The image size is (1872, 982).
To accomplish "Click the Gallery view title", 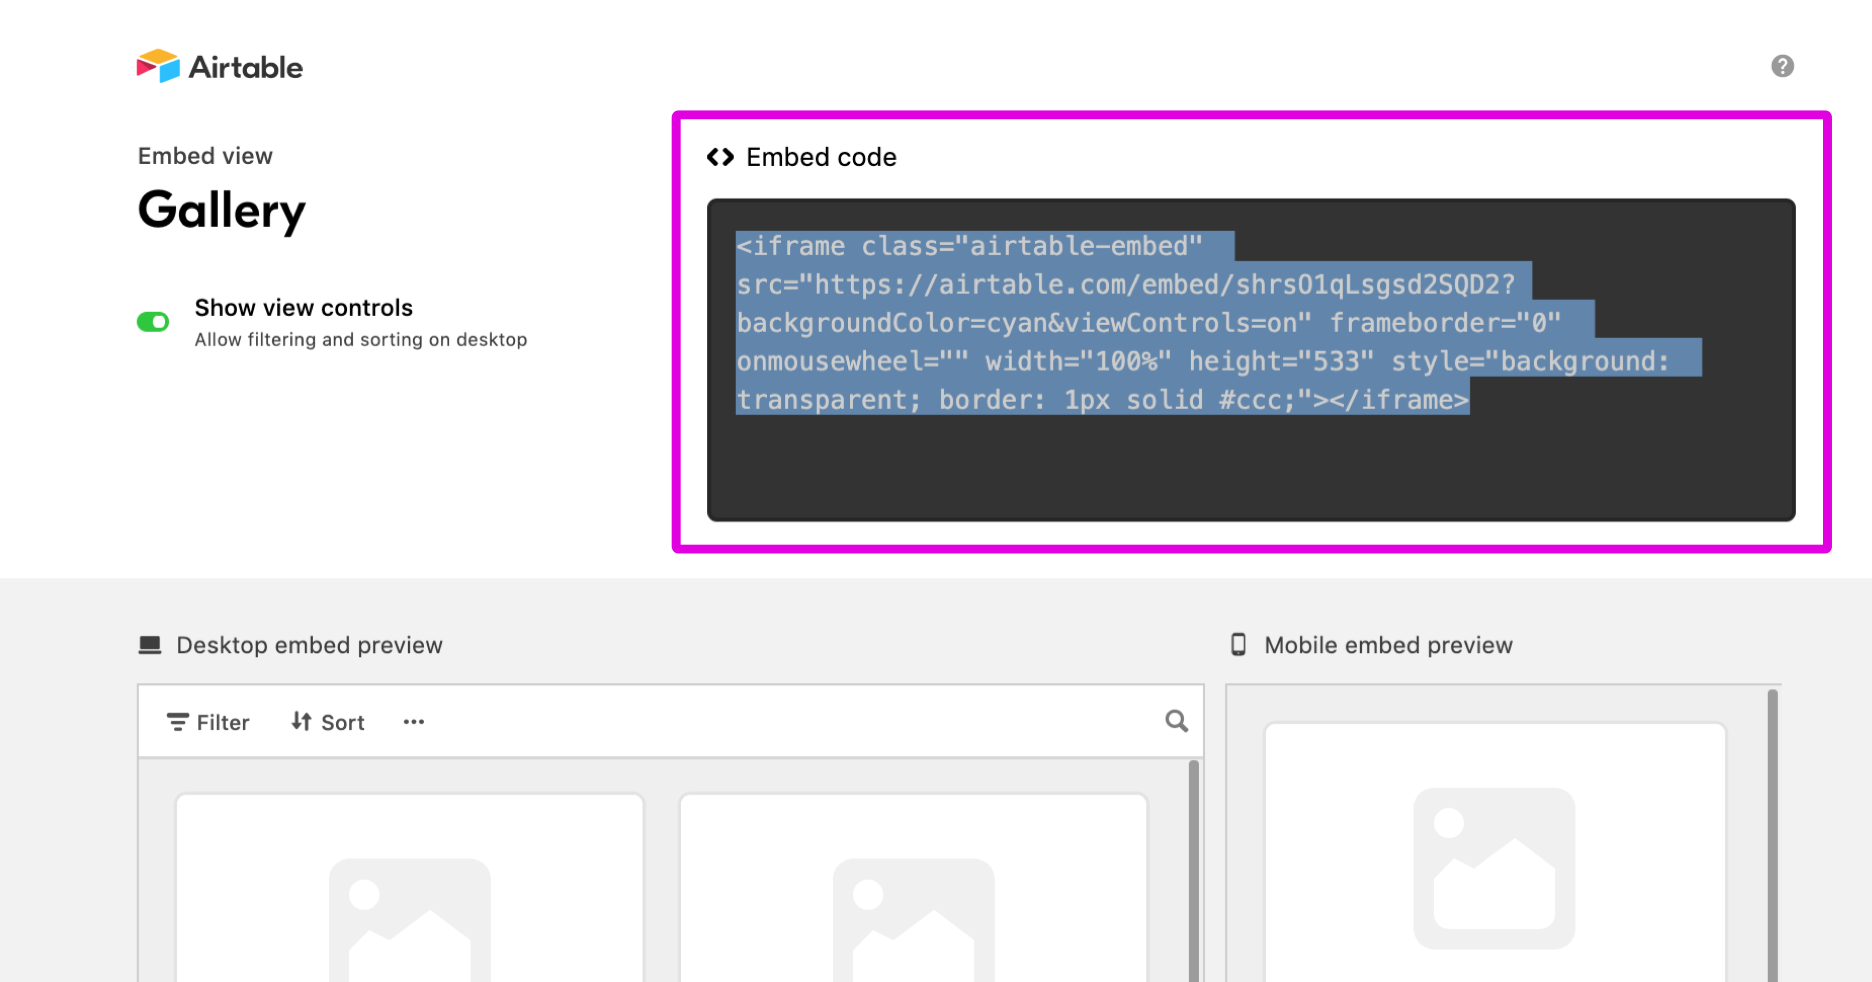I will 221,210.
